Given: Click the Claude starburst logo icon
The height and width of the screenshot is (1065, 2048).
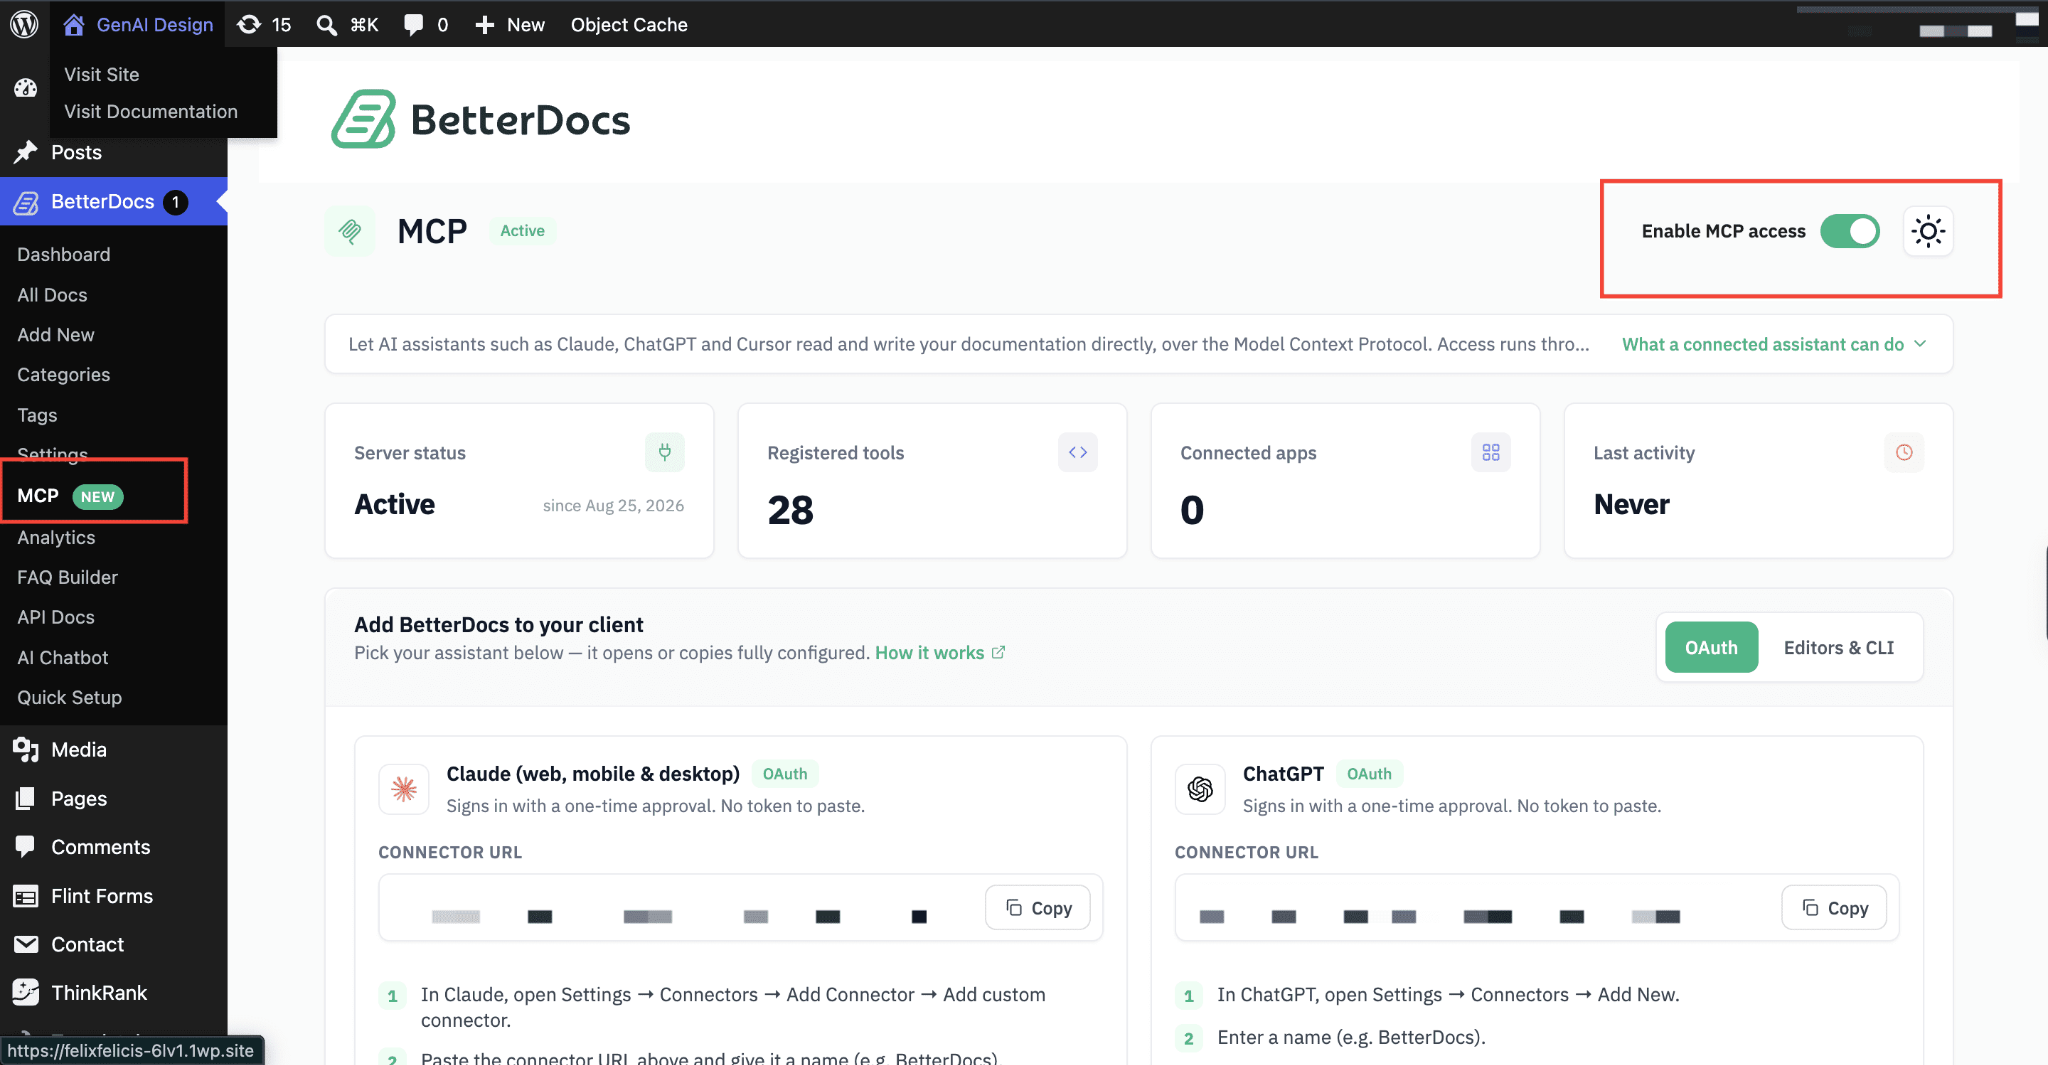Looking at the screenshot, I should coord(404,789).
